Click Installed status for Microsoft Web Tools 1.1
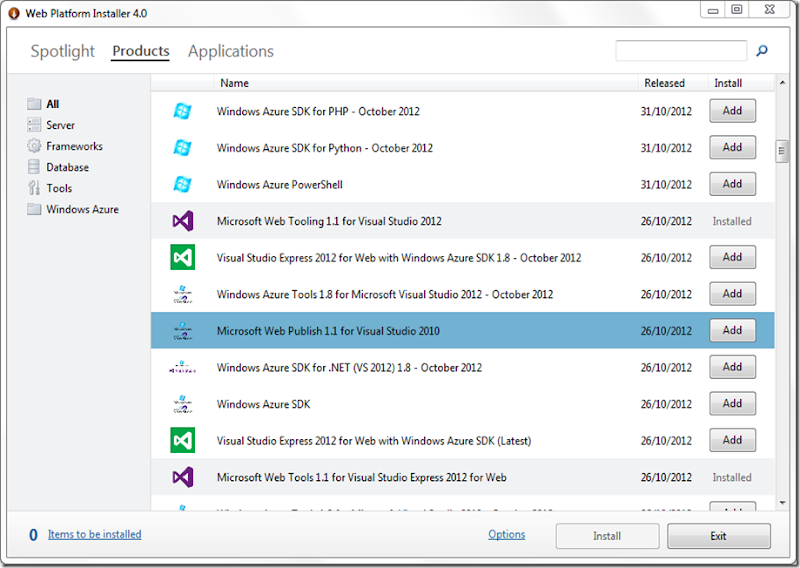The height and width of the screenshot is (568, 800). coord(732,478)
